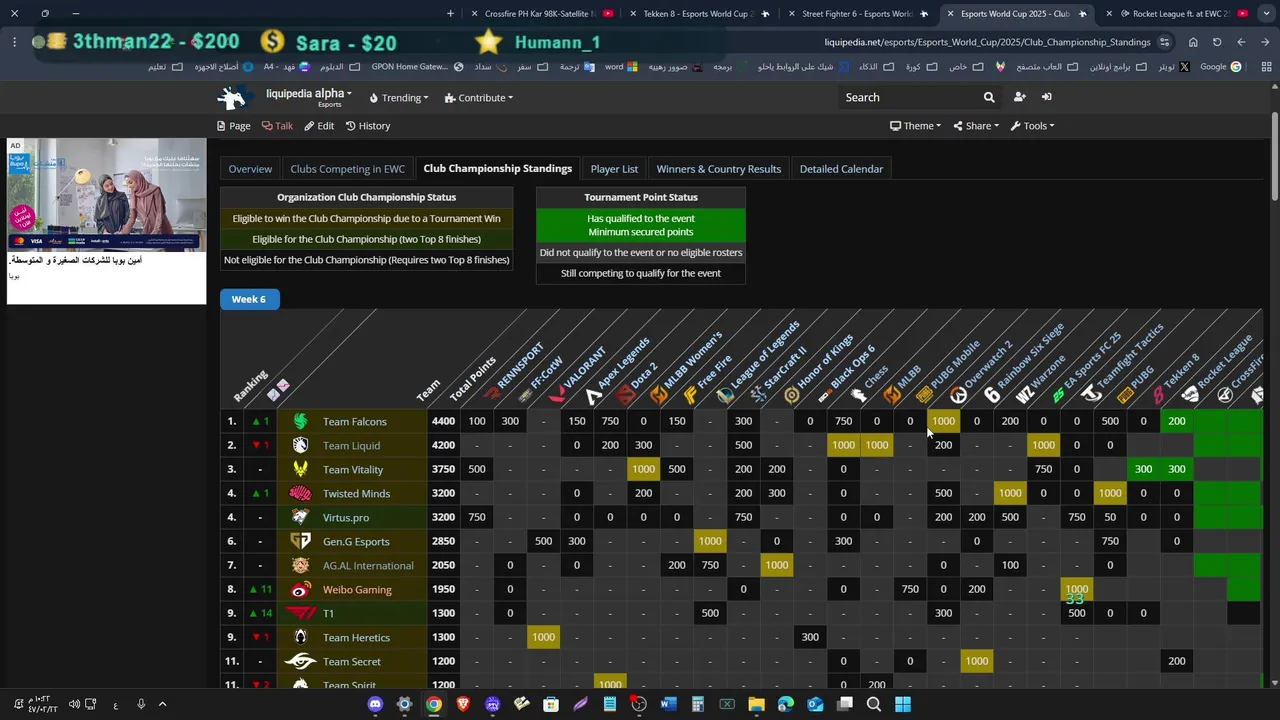Click the Overwatch 2 header icon
Viewport: 1280px width, 720px height.
point(959,396)
